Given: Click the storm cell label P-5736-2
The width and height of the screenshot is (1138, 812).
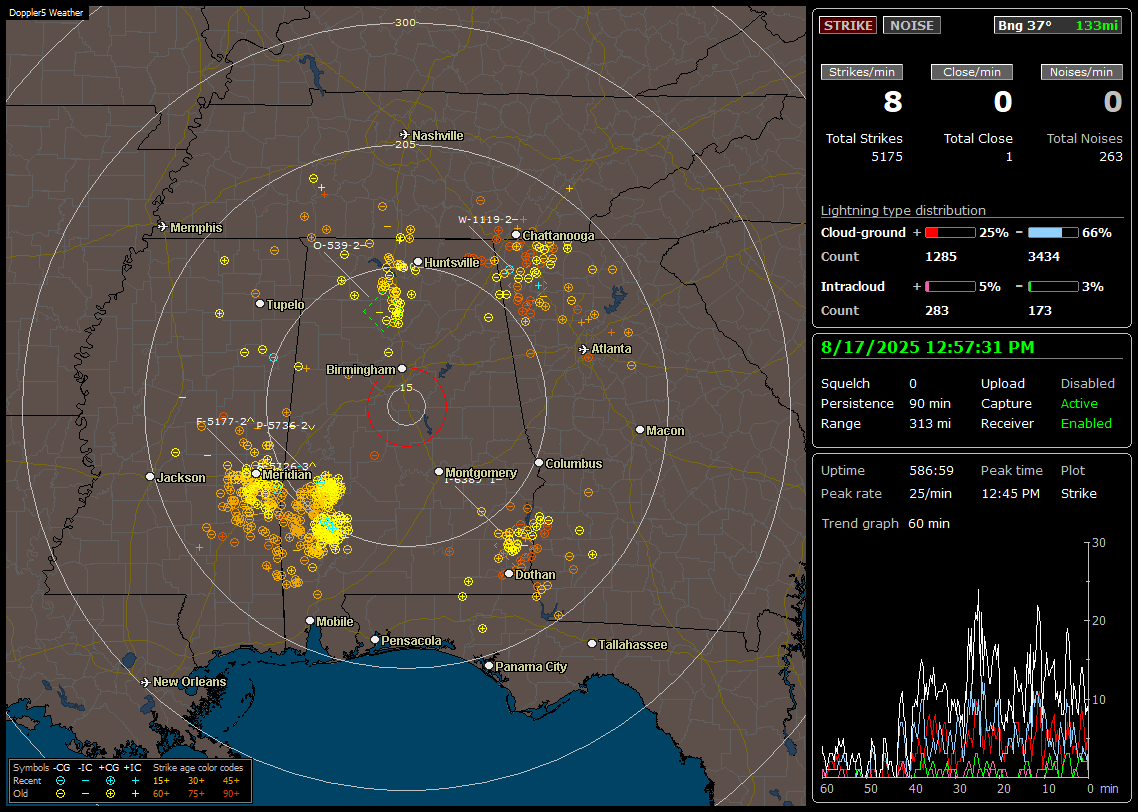Looking at the screenshot, I should (x=282, y=425).
